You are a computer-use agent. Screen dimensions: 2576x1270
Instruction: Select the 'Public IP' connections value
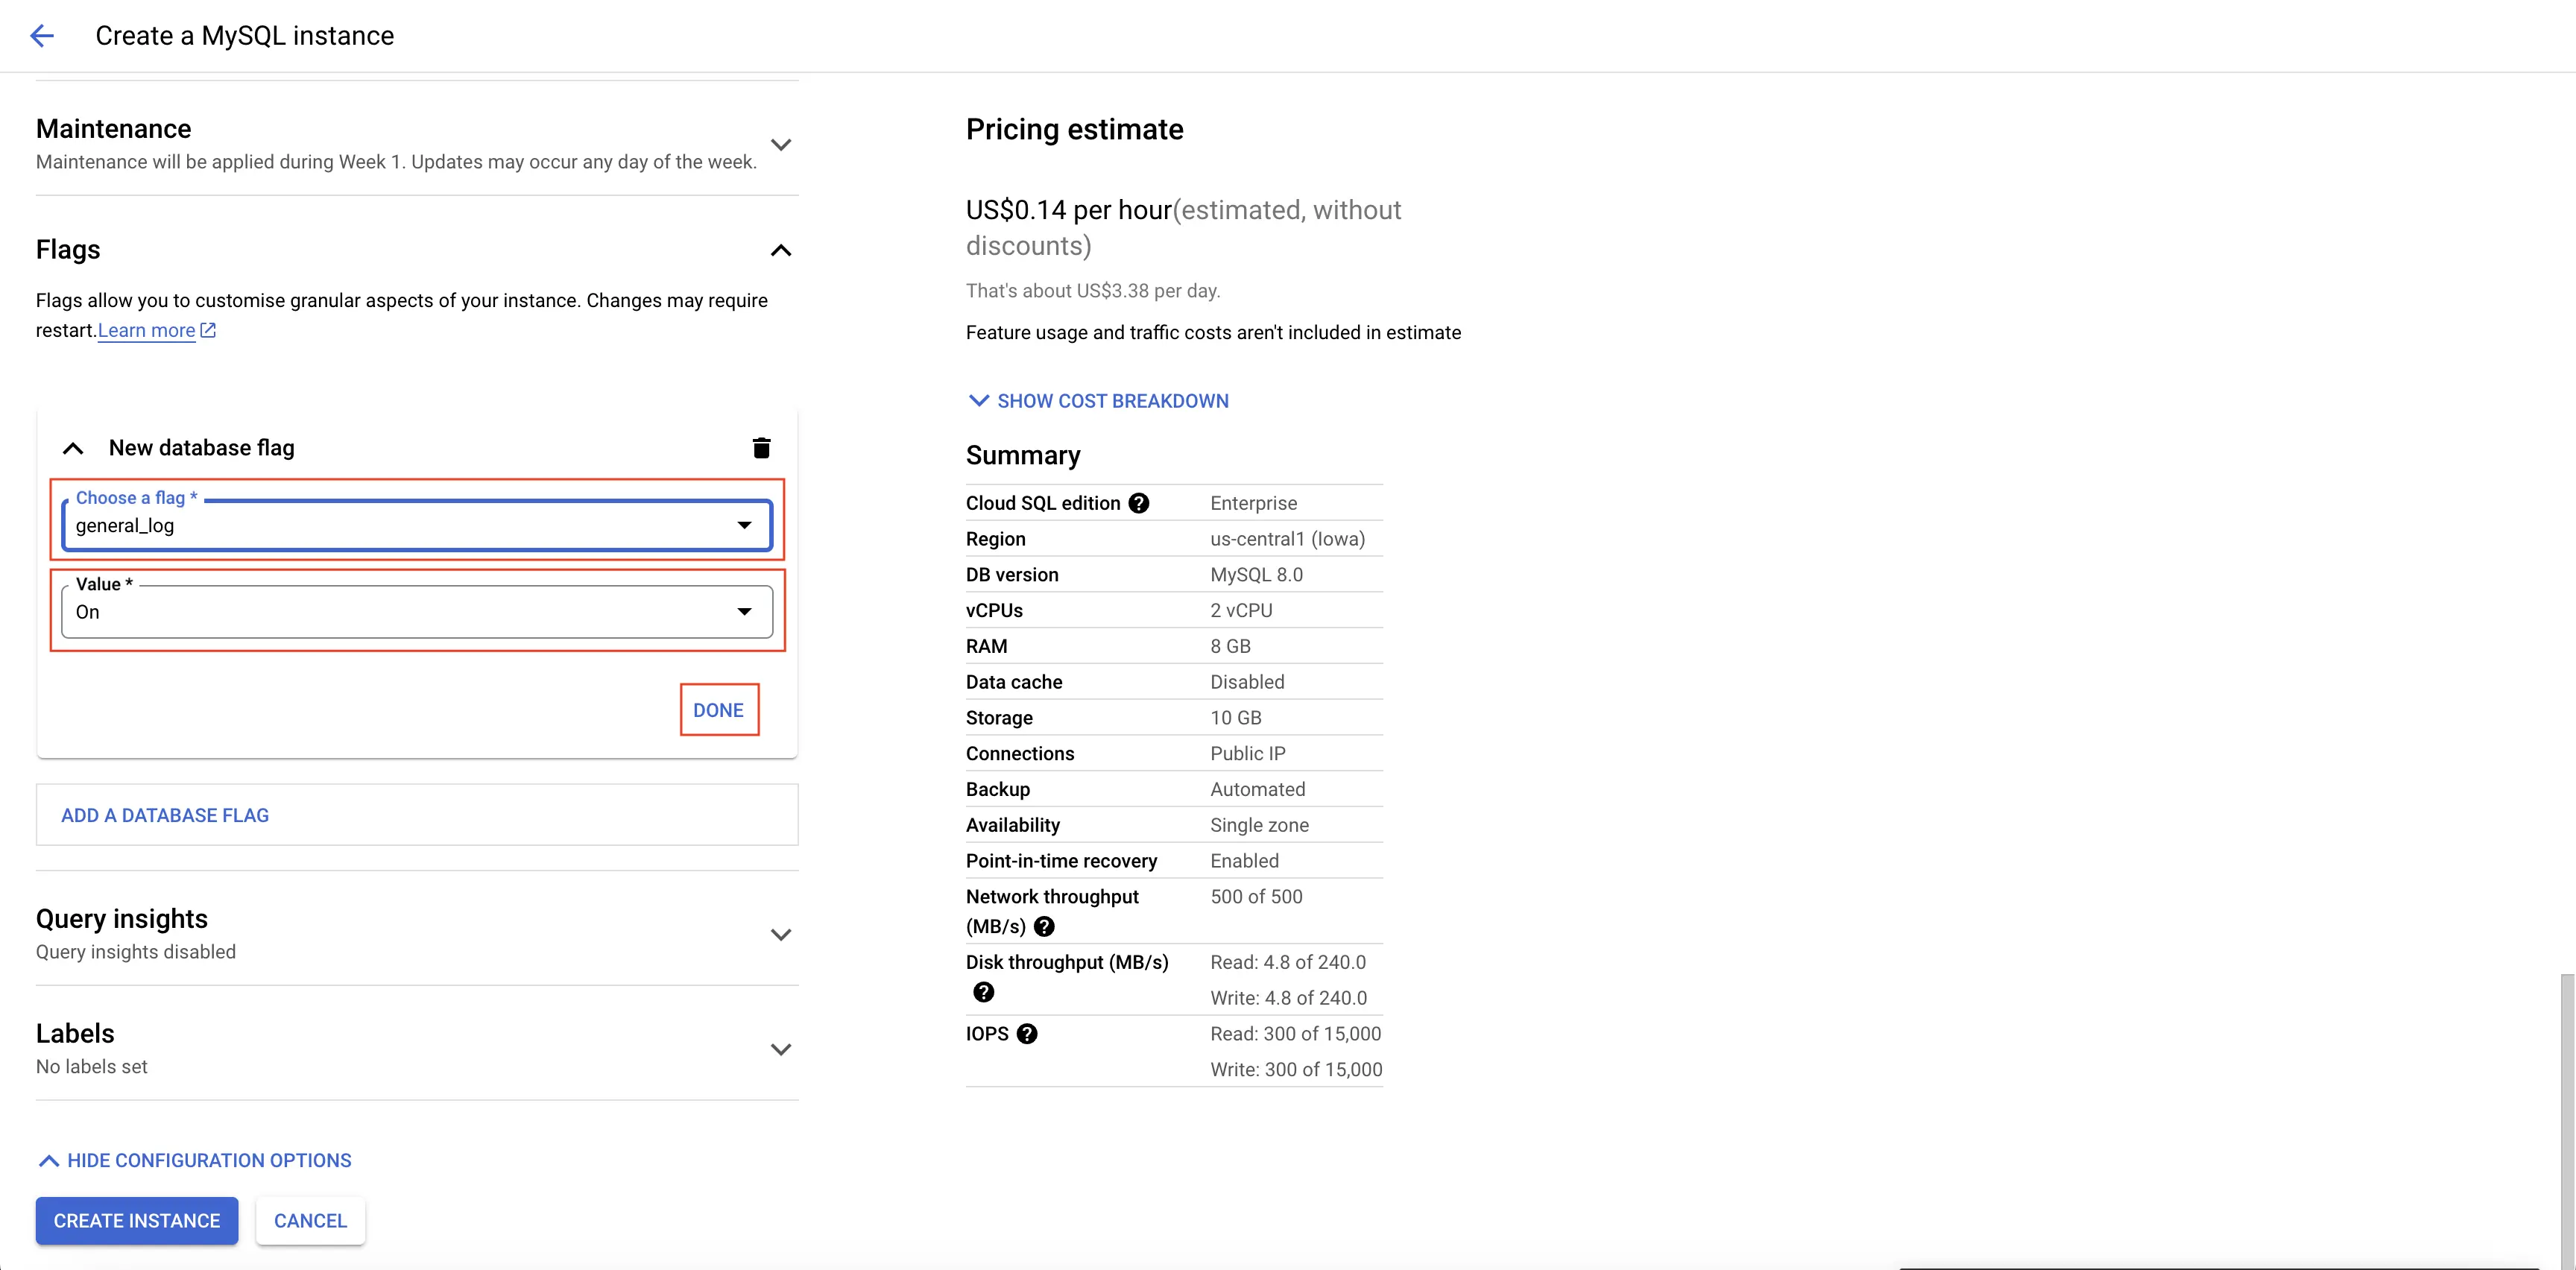[1248, 754]
